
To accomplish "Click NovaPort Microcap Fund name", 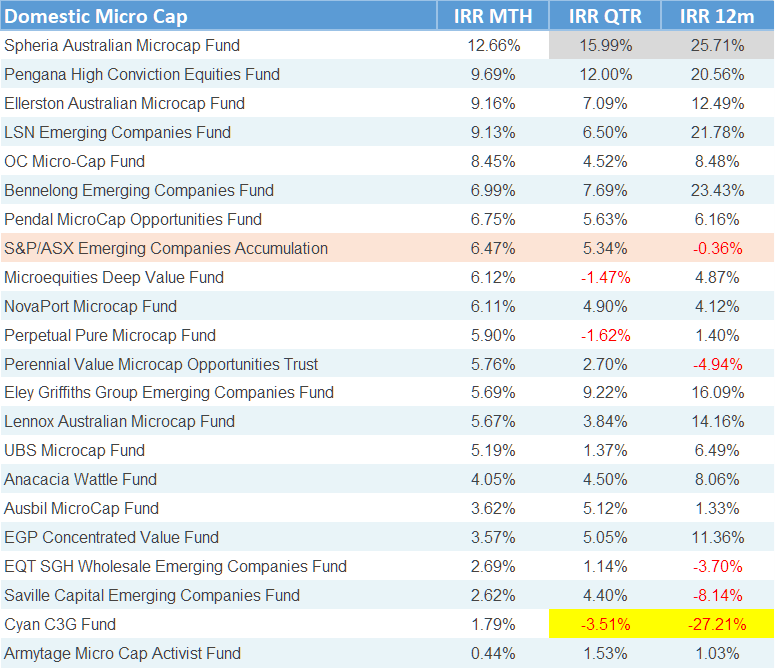I will click(90, 306).
